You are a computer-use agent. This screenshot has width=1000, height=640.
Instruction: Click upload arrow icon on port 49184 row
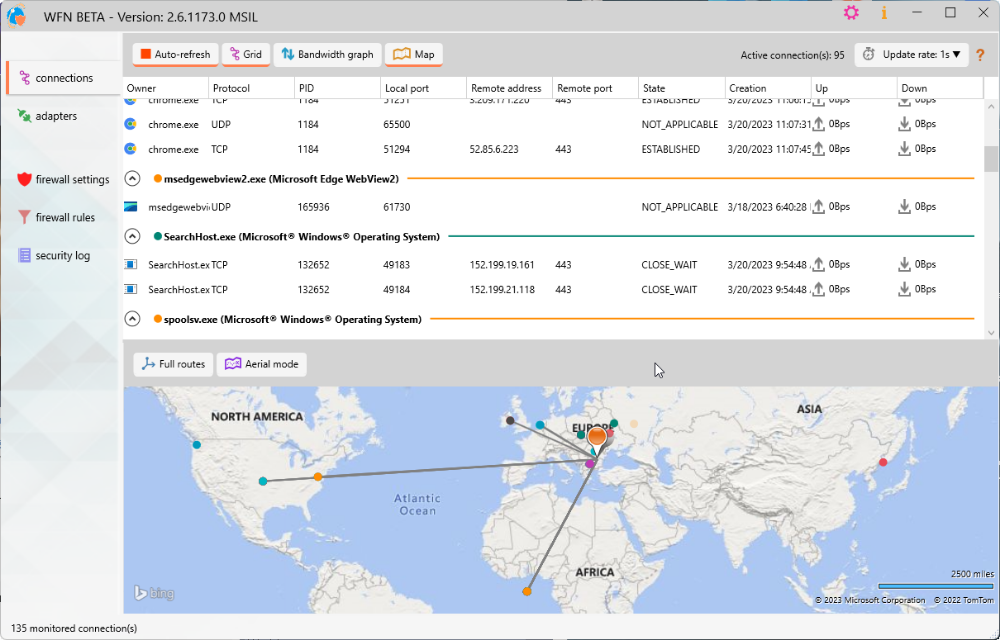[x=819, y=289]
